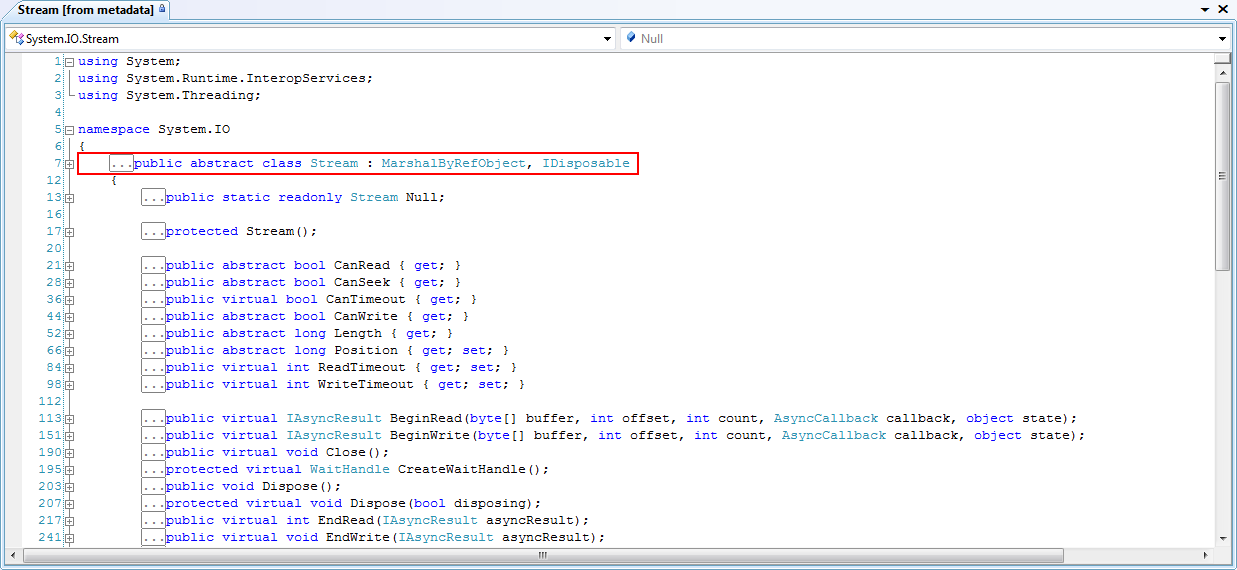Close the Stream metadata document
This screenshot has width=1237, height=570.
click(1225, 9)
